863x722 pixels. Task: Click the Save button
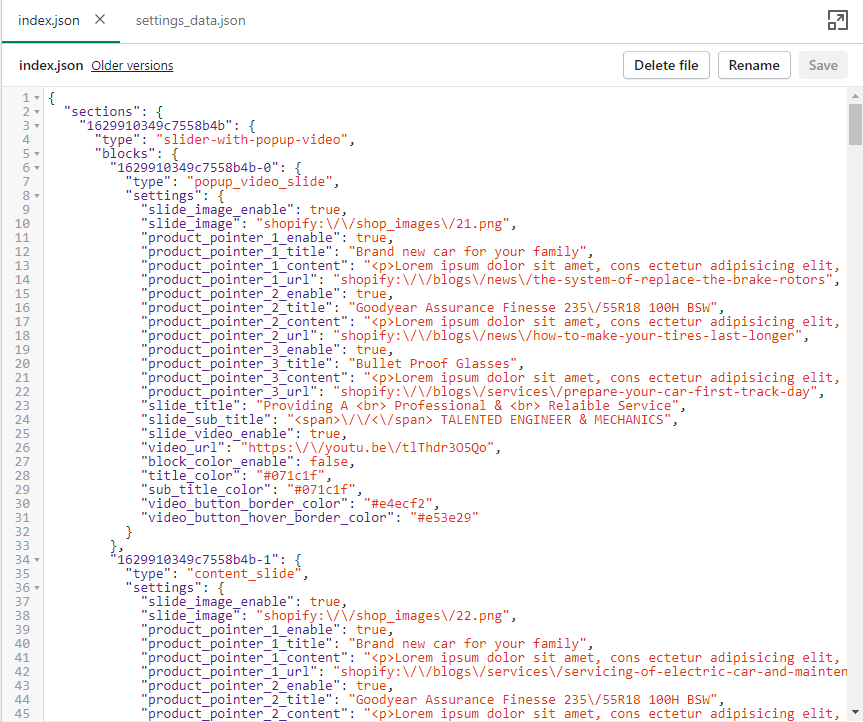pyautogui.click(x=823, y=65)
